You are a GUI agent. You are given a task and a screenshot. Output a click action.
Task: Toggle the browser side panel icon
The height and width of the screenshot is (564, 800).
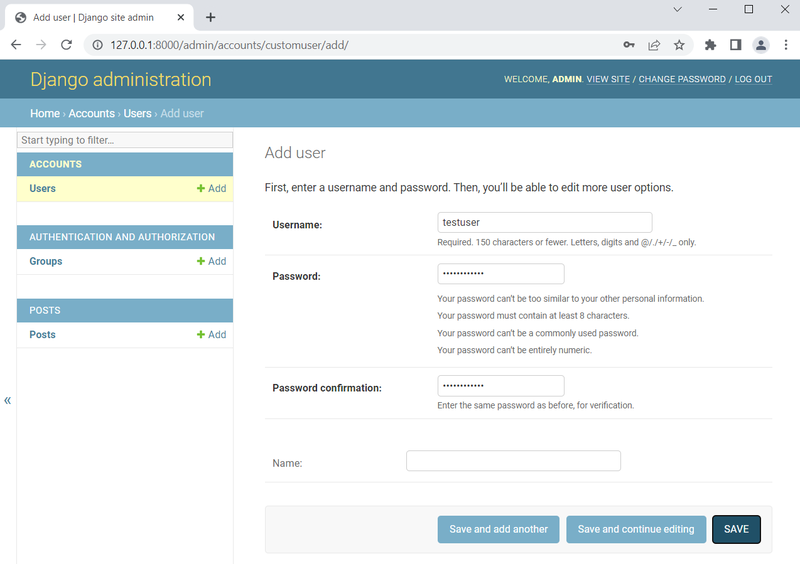point(735,45)
